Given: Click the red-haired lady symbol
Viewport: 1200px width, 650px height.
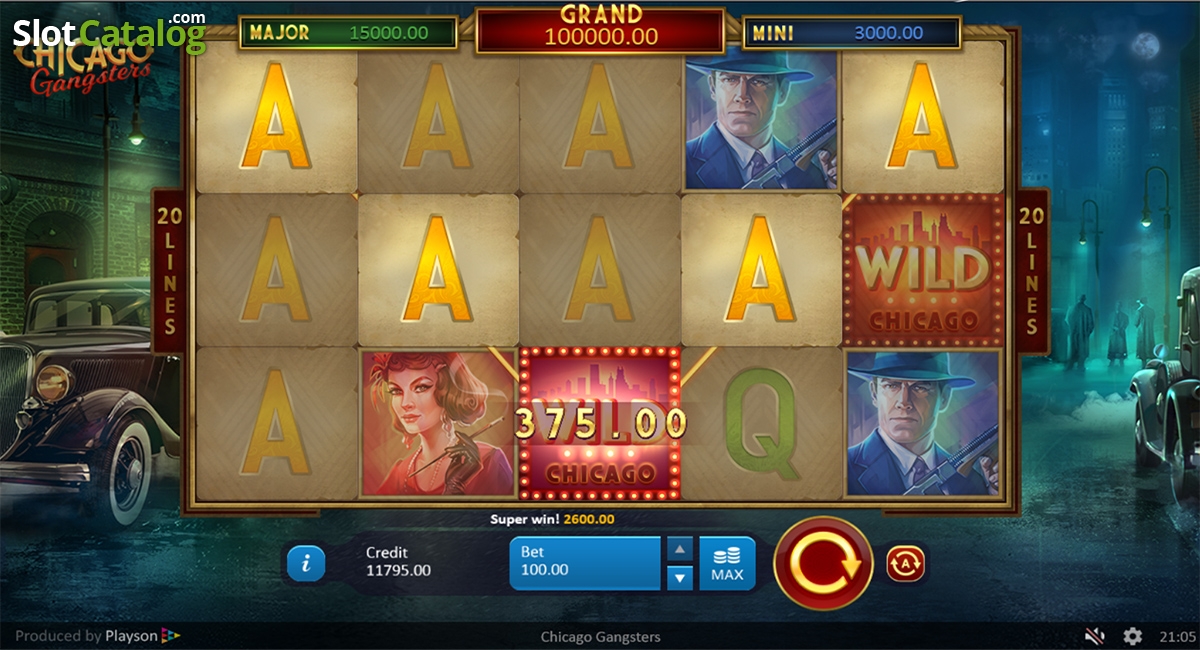Looking at the screenshot, I should pos(438,423).
